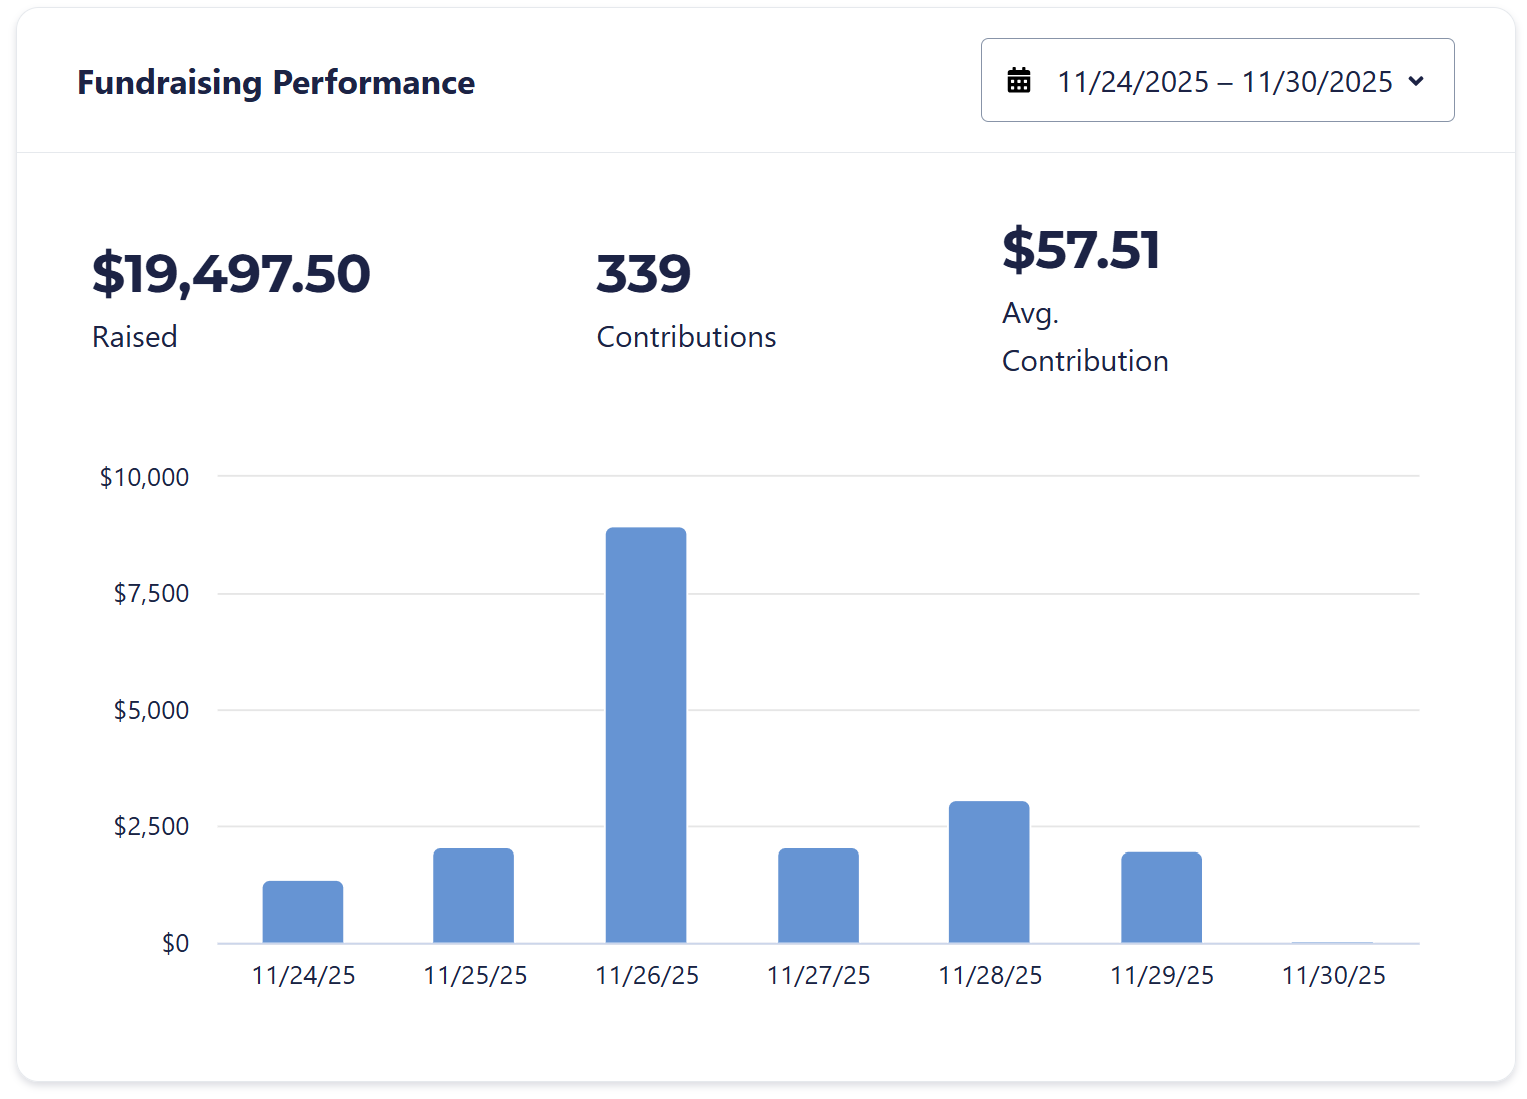This screenshot has height=1099, width=1527.
Task: Click the $5,000 y-axis label
Action: [x=151, y=710]
